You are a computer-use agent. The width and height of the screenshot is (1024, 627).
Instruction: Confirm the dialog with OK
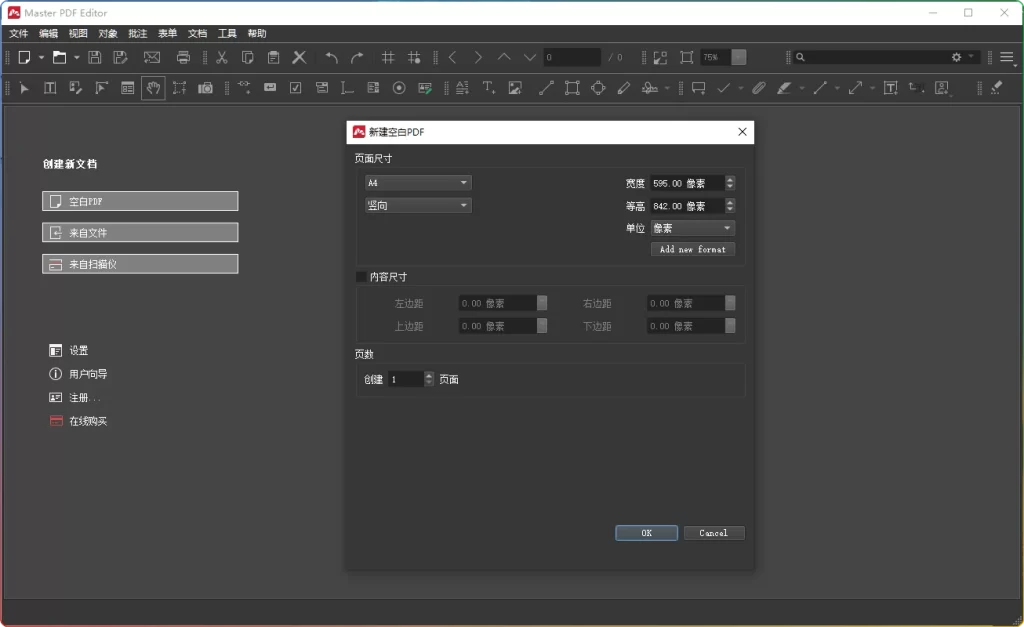click(x=645, y=533)
